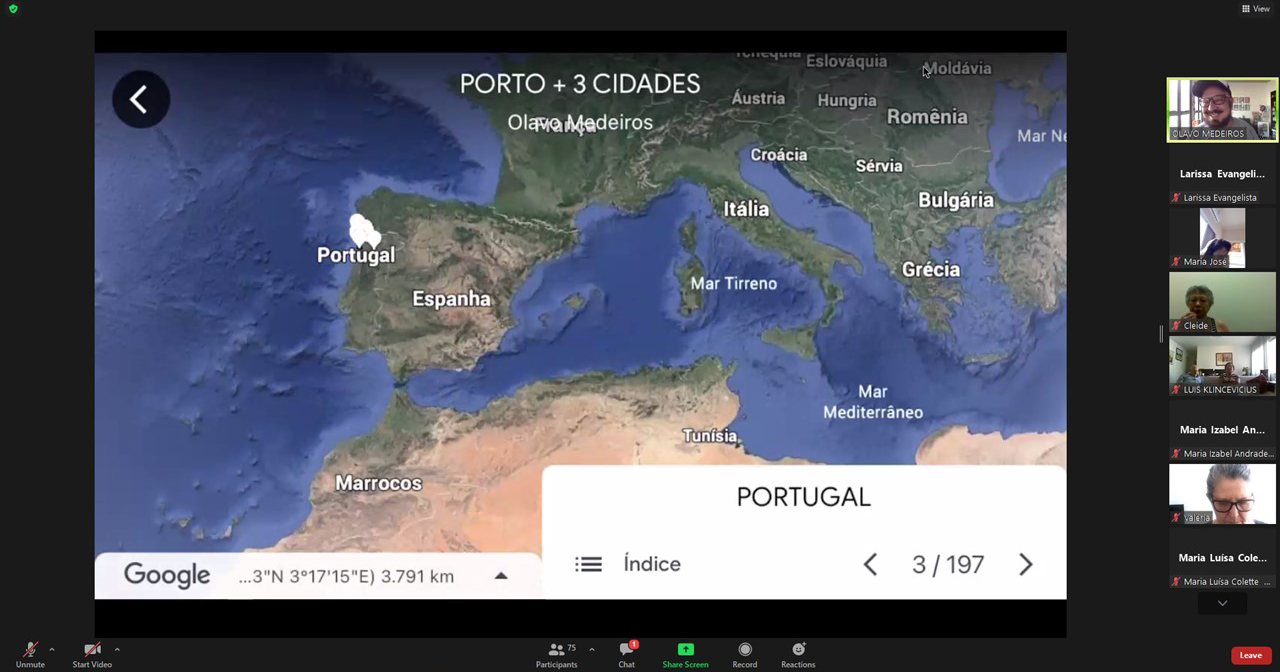1280x672 pixels.
Task: Open the Chat panel
Action: coord(626,650)
